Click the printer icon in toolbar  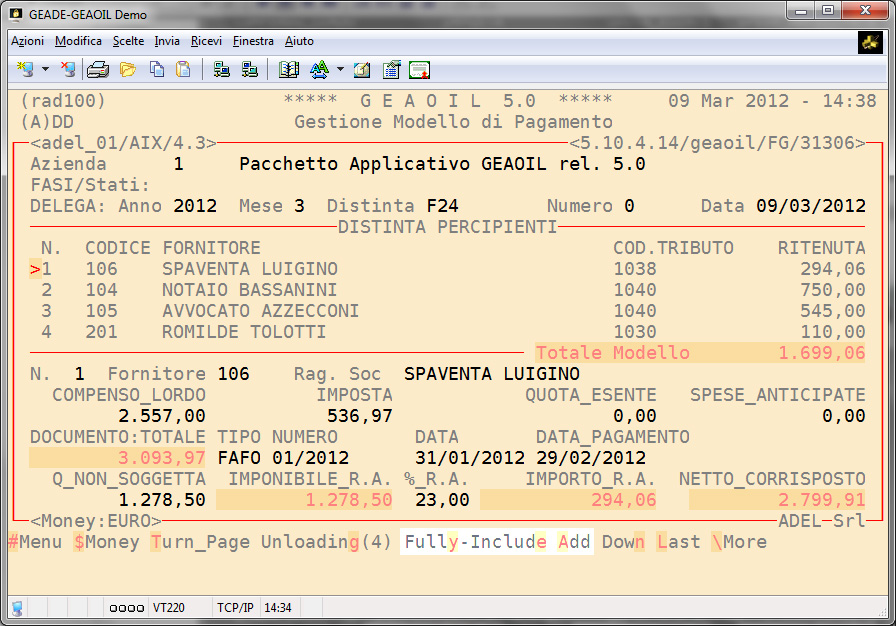coord(97,70)
